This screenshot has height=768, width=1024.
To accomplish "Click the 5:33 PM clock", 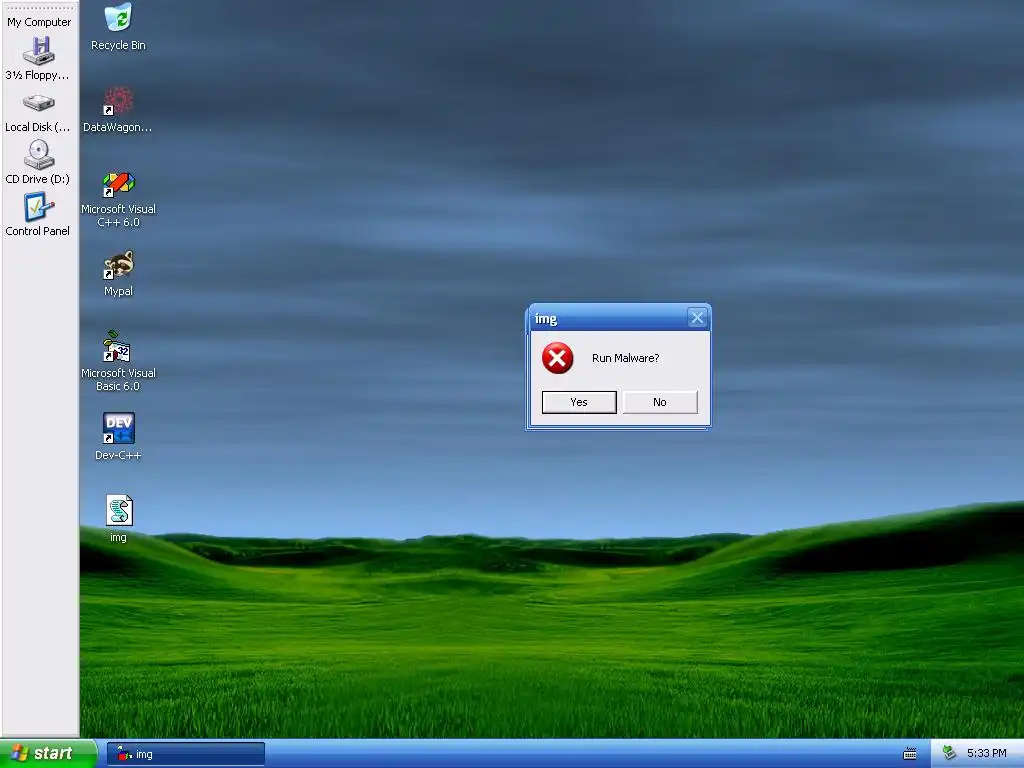I will click(987, 754).
